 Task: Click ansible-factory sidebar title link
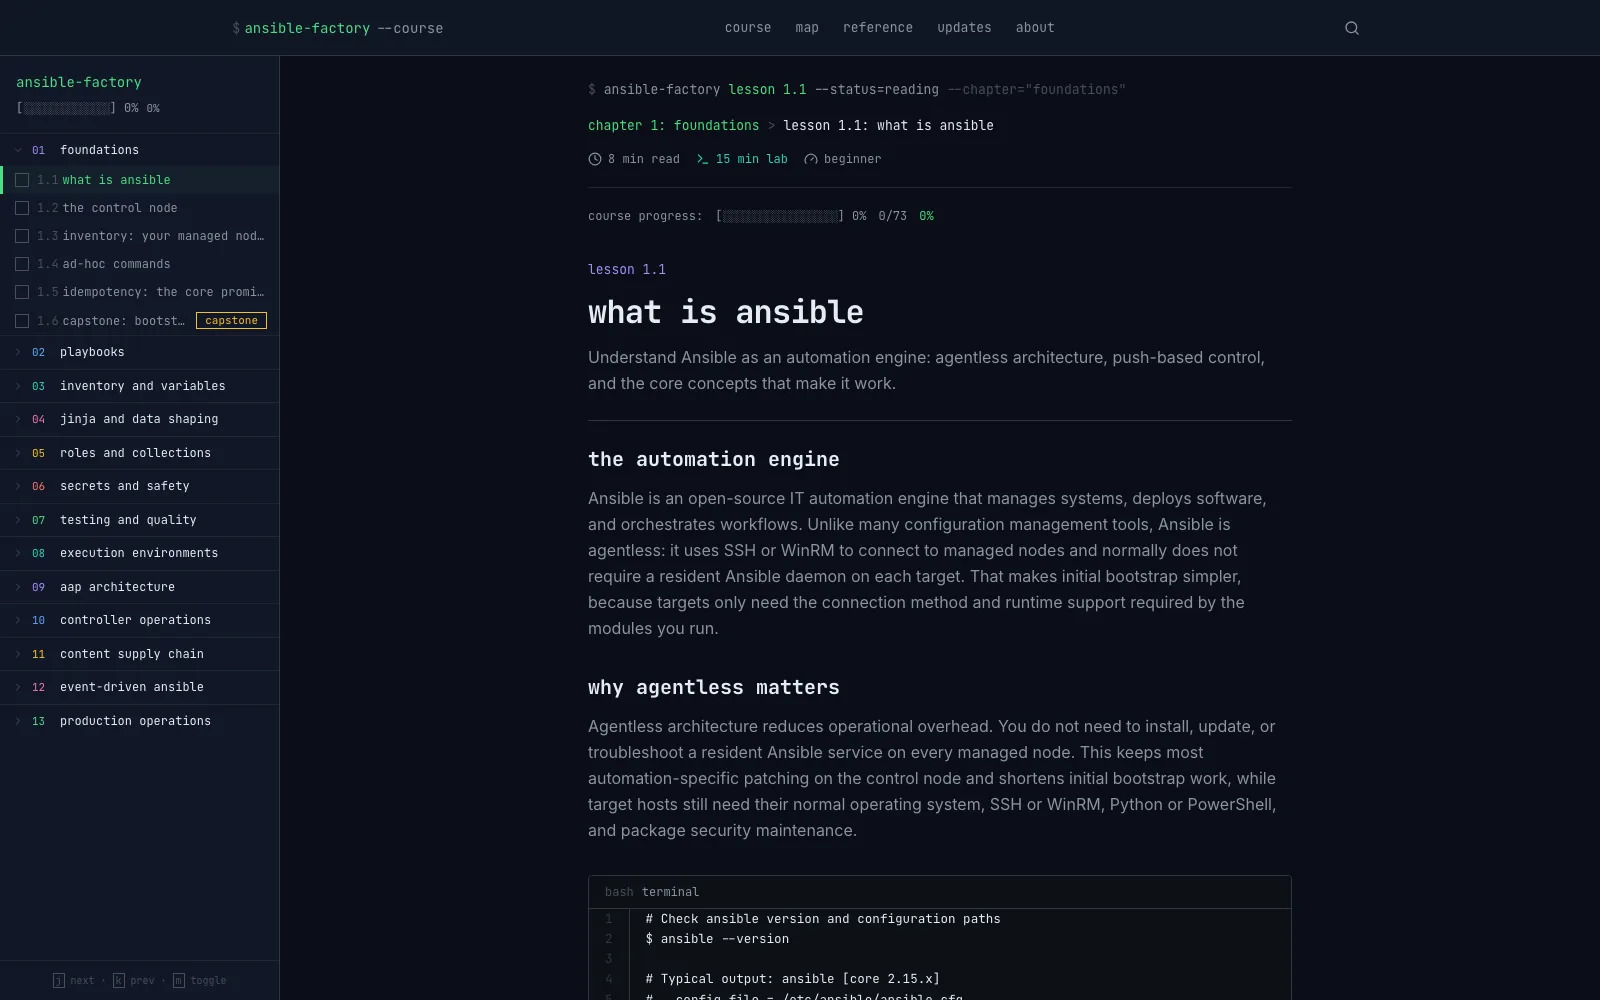(x=79, y=82)
